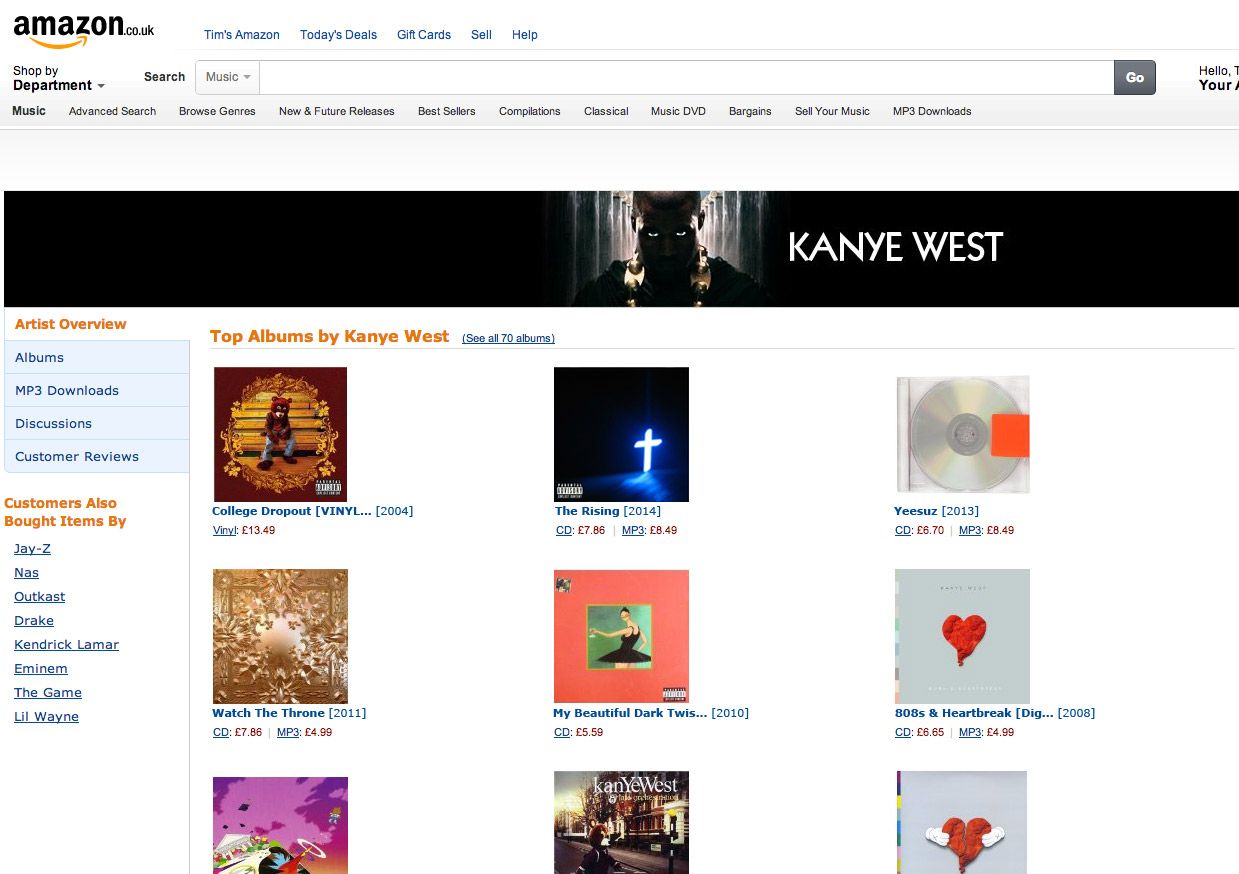Open Today's Deals in top navigation
The width and height of the screenshot is (1239, 874).
(338, 34)
